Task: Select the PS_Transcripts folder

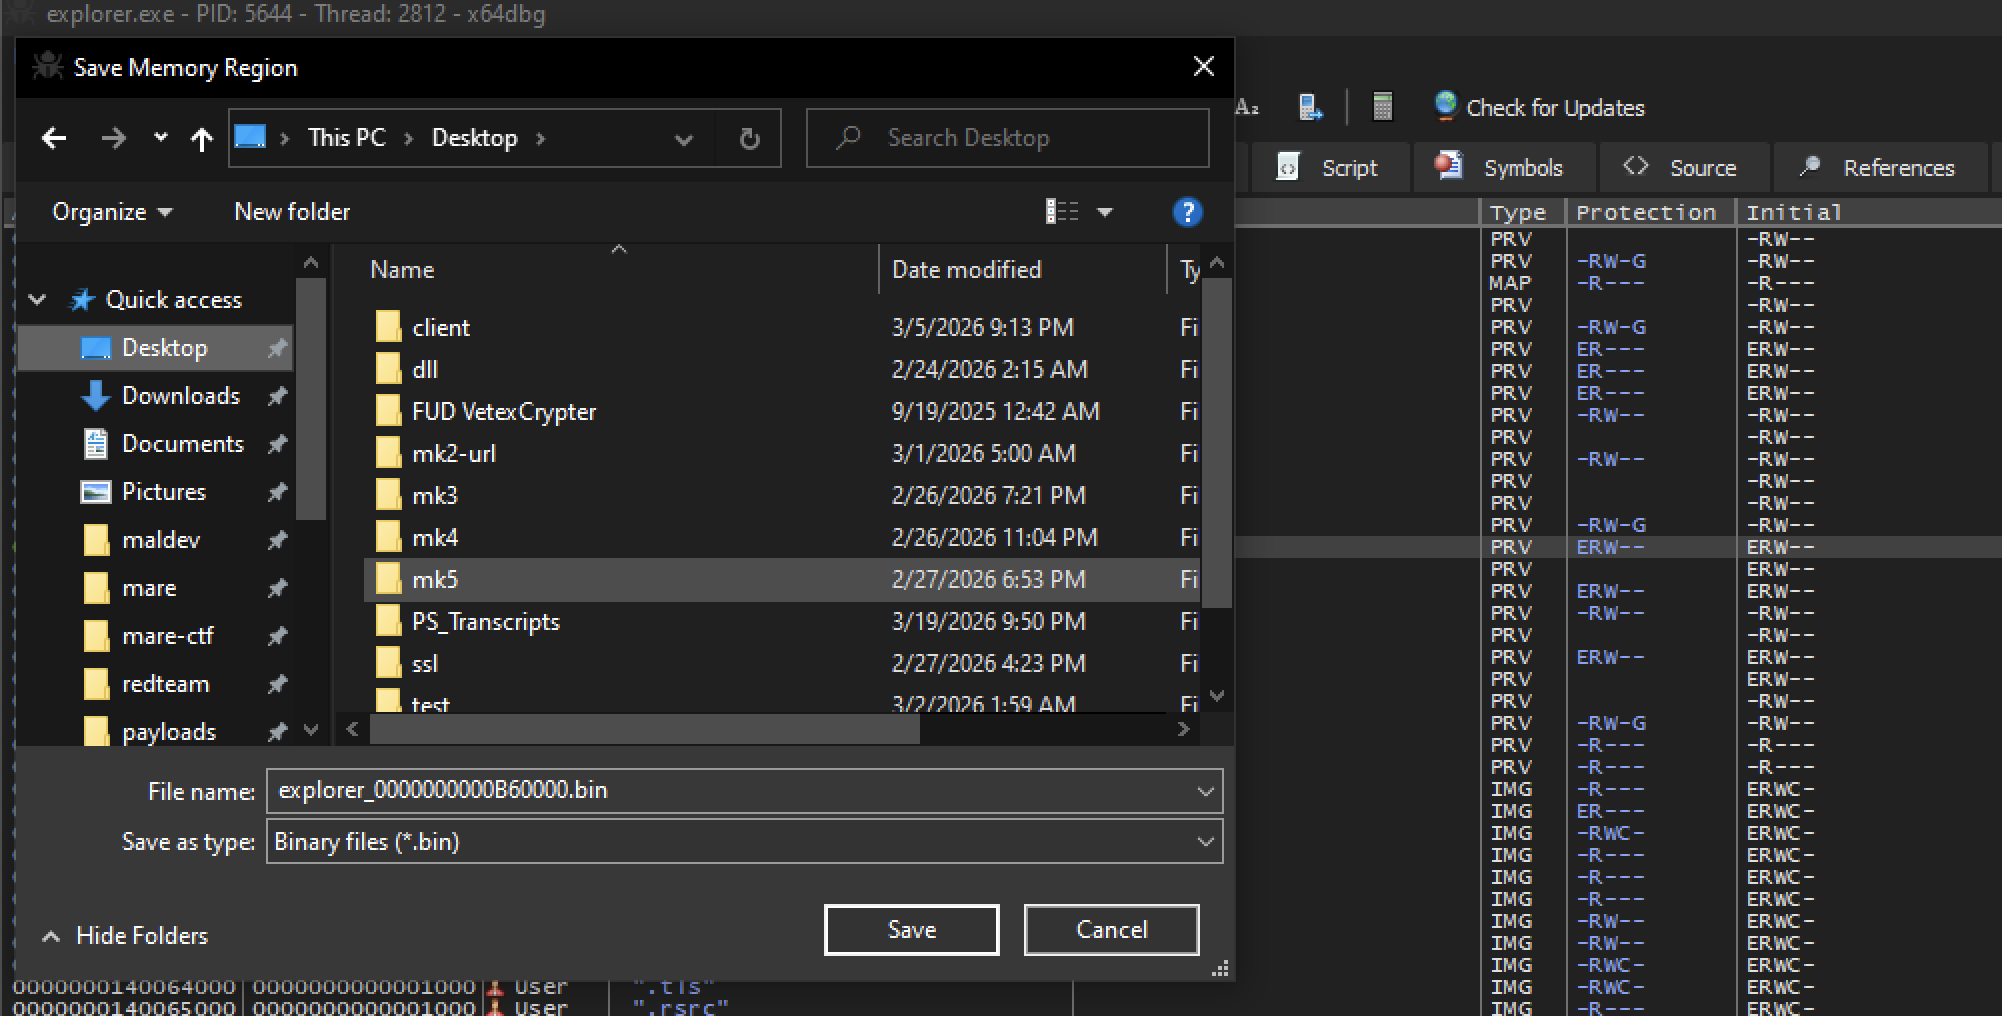Action: click(x=486, y=622)
